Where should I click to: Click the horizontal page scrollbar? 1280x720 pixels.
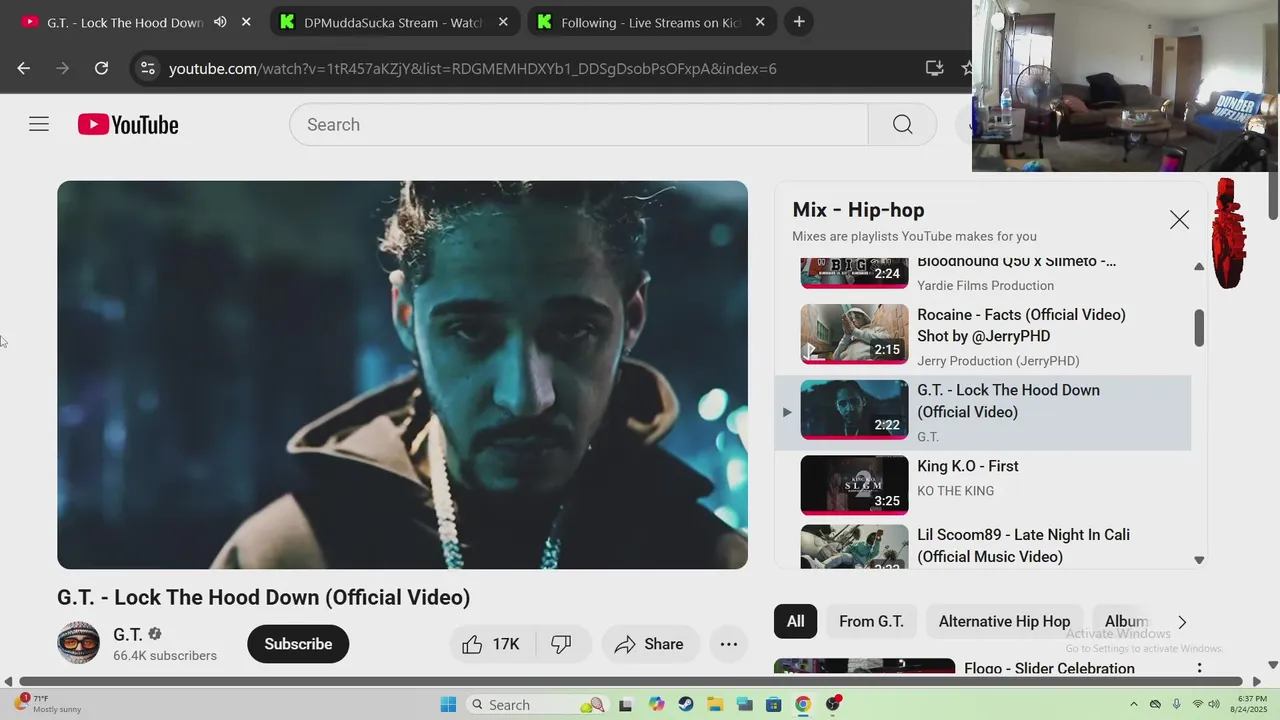632,682
